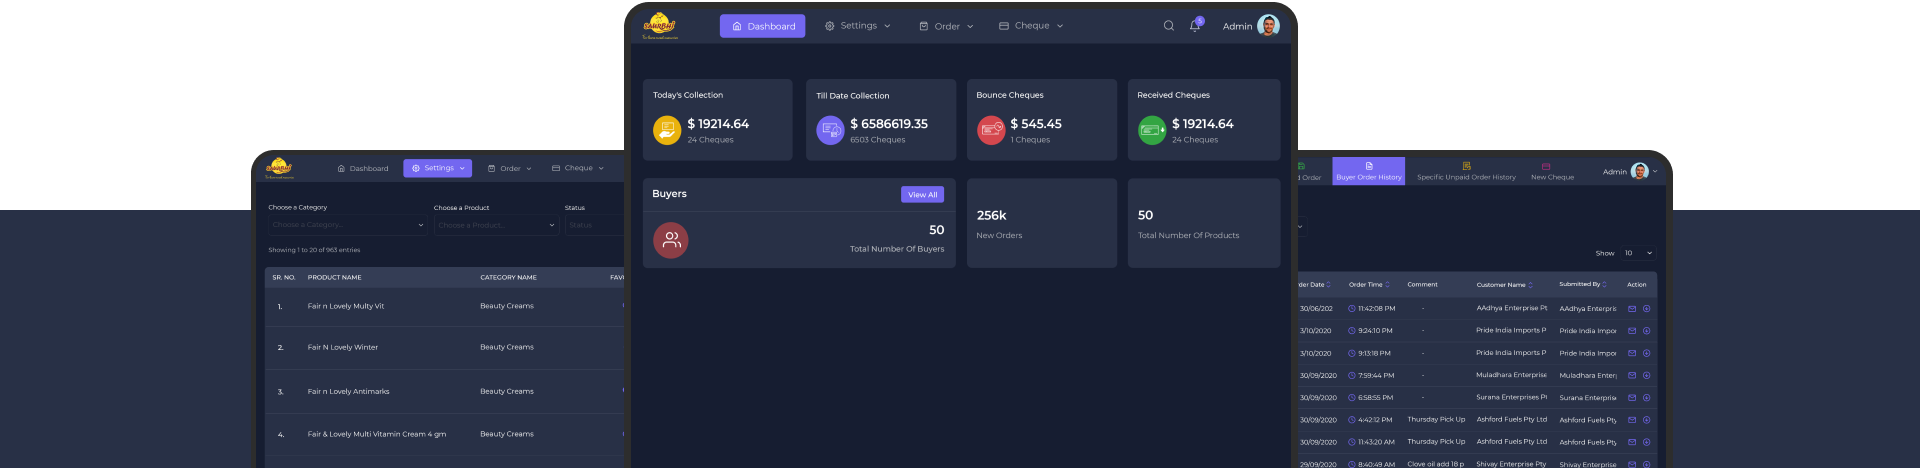Viewport: 1920px width, 468px height.
Task: Open the Show 10 entries dropdown
Action: (1639, 253)
